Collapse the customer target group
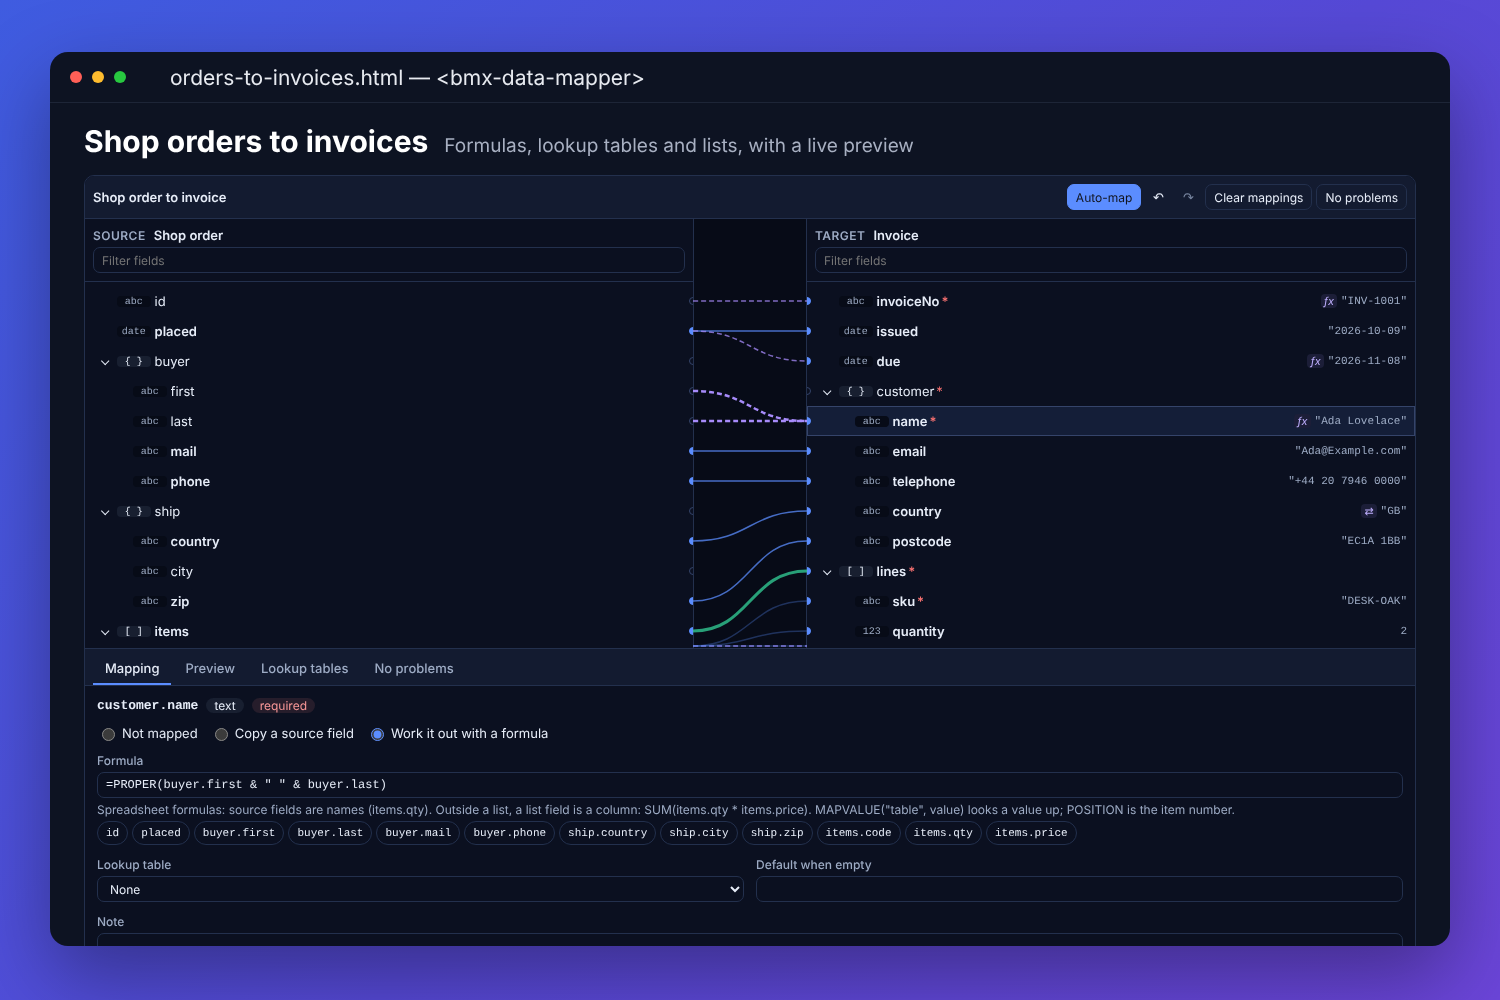Screen dimensions: 1500x1000 tap(827, 392)
